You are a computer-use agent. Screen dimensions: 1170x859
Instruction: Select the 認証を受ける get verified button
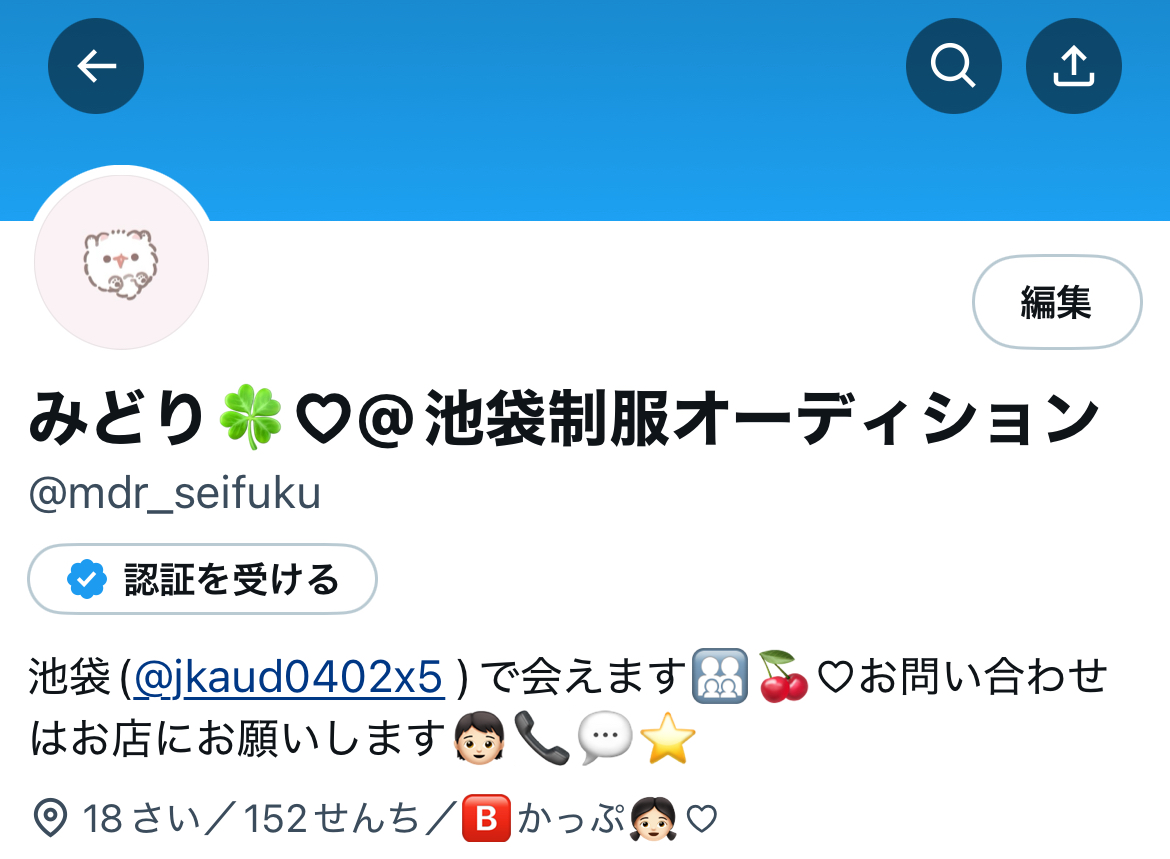[202, 579]
